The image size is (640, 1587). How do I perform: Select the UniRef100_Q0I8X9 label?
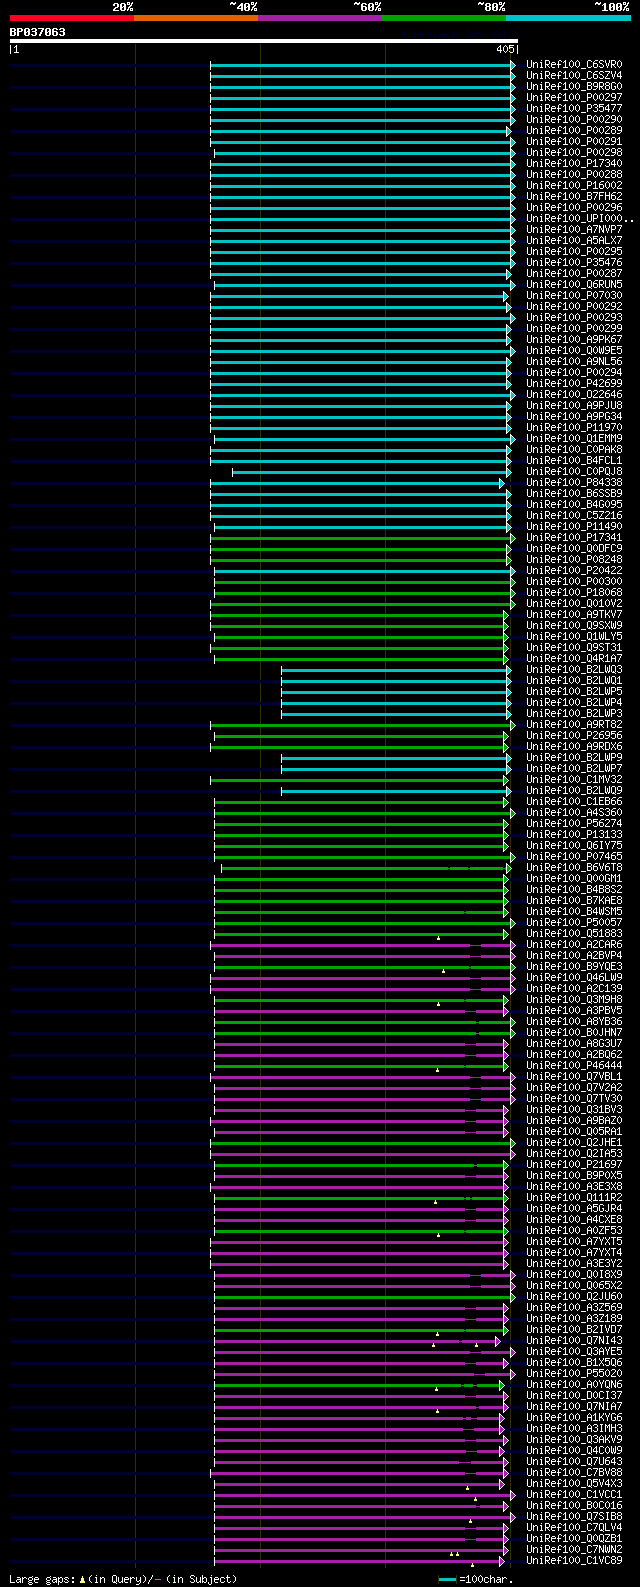pyautogui.click(x=574, y=1274)
